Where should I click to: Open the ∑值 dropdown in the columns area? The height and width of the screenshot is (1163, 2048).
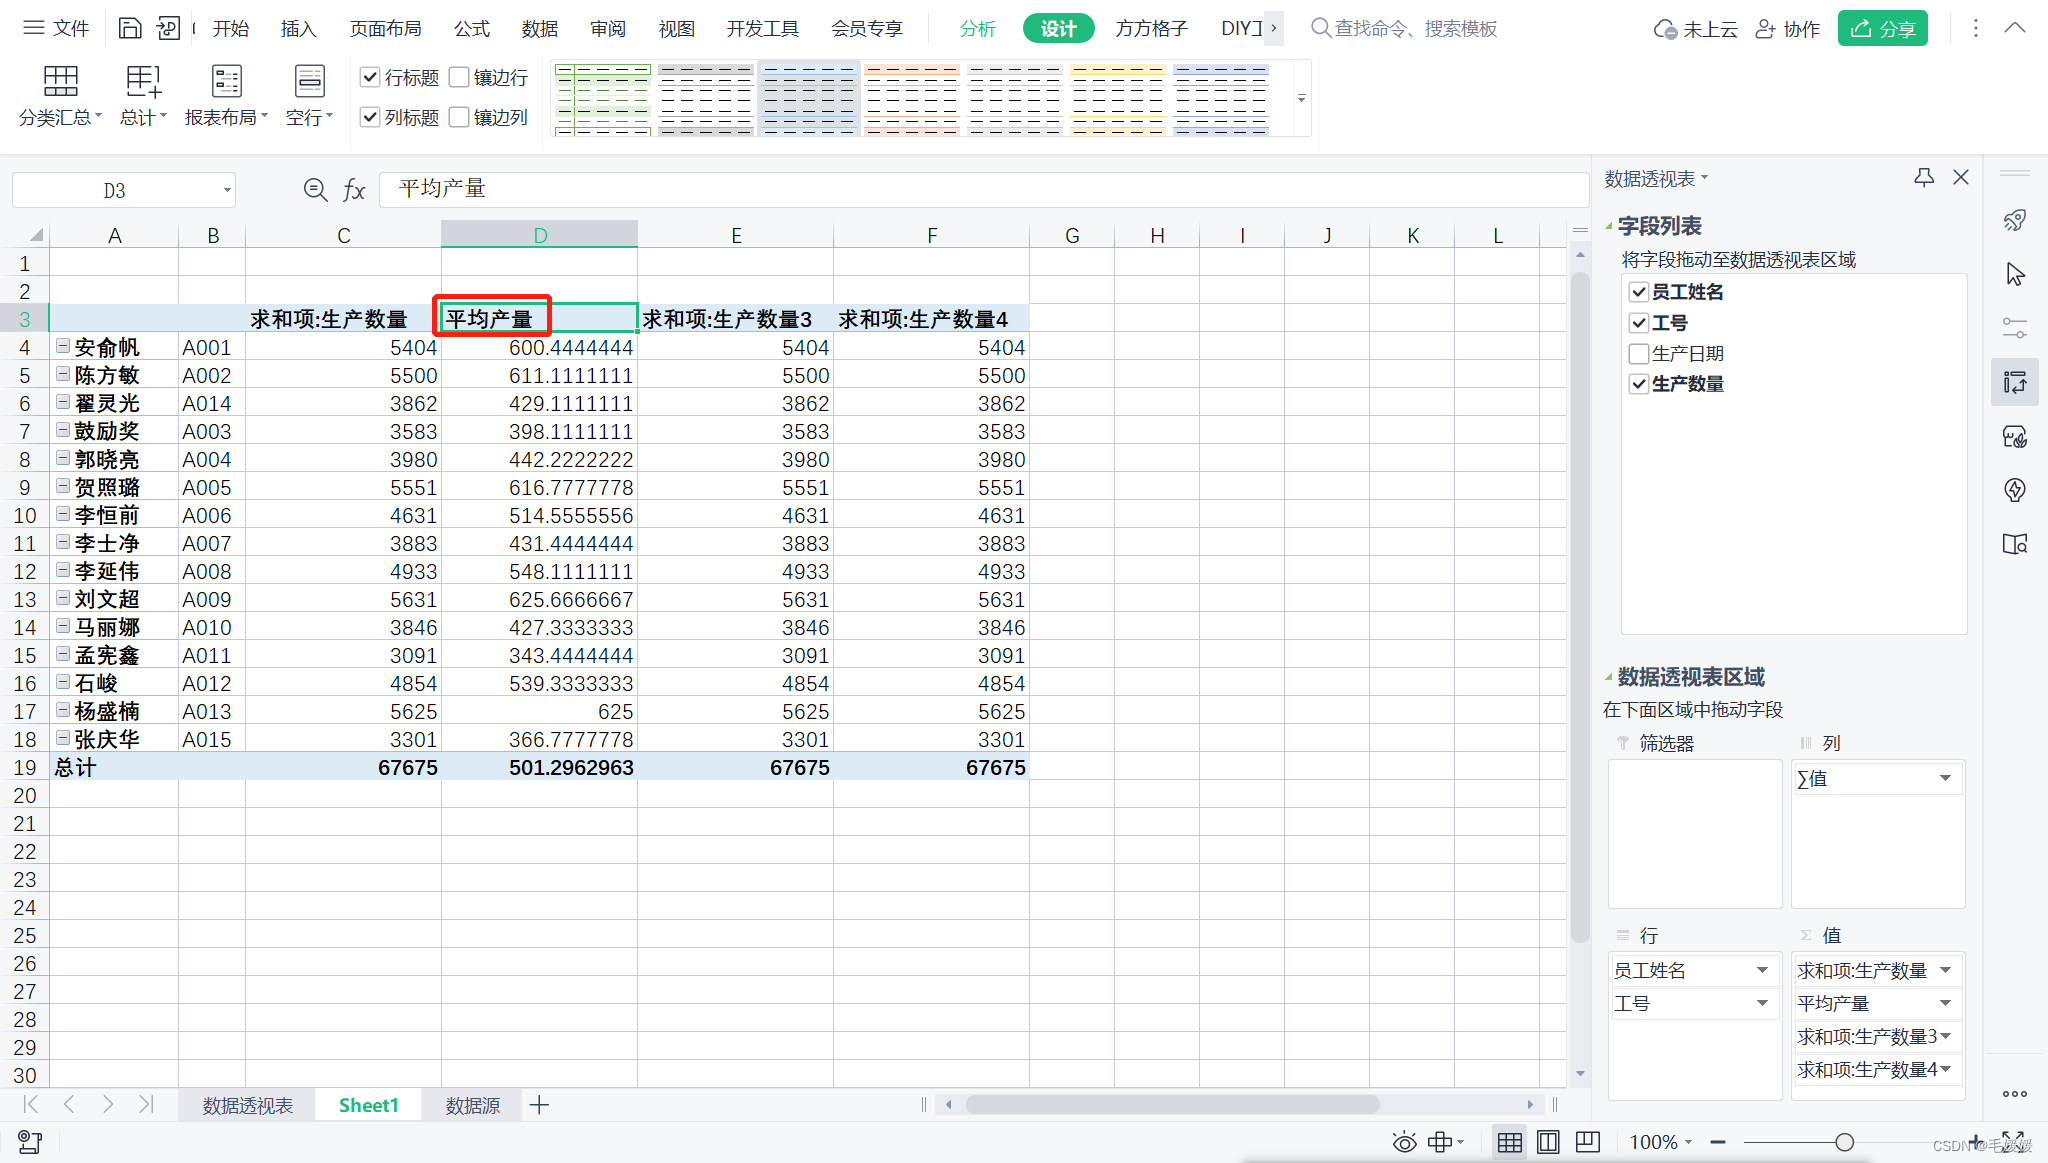pyautogui.click(x=1945, y=778)
